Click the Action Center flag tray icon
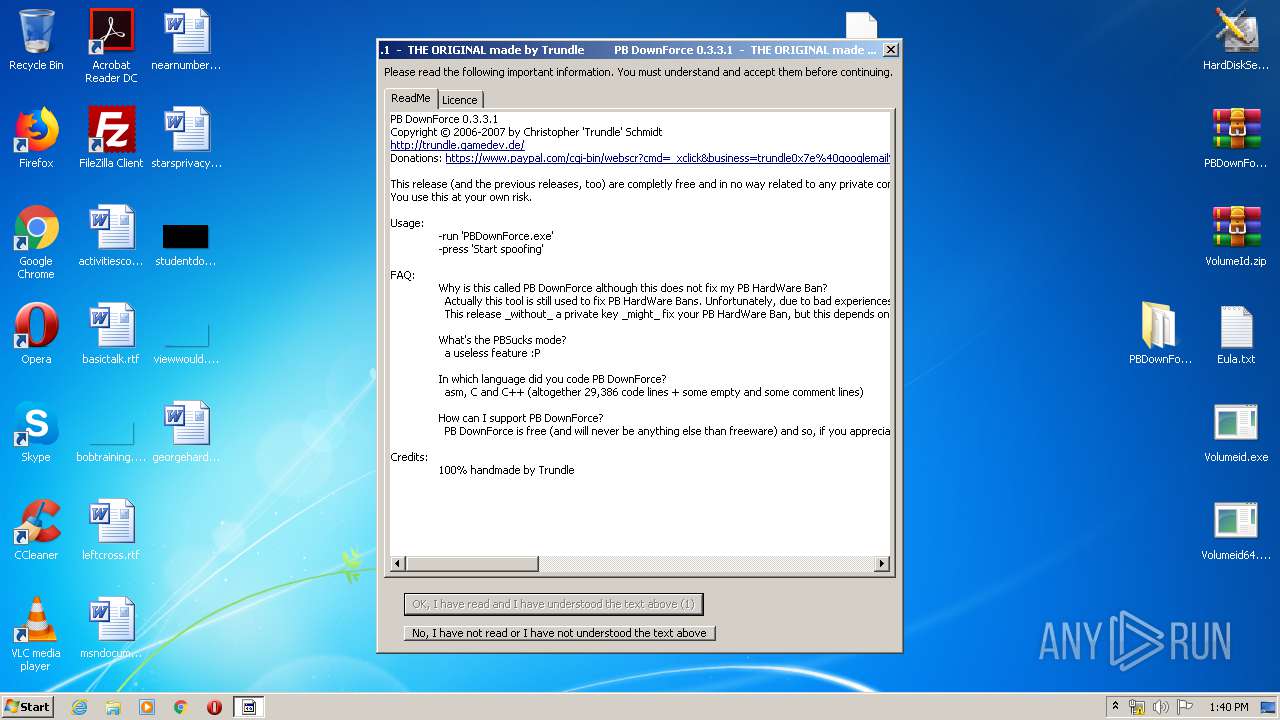This screenshot has width=1280, height=720. click(x=1185, y=707)
